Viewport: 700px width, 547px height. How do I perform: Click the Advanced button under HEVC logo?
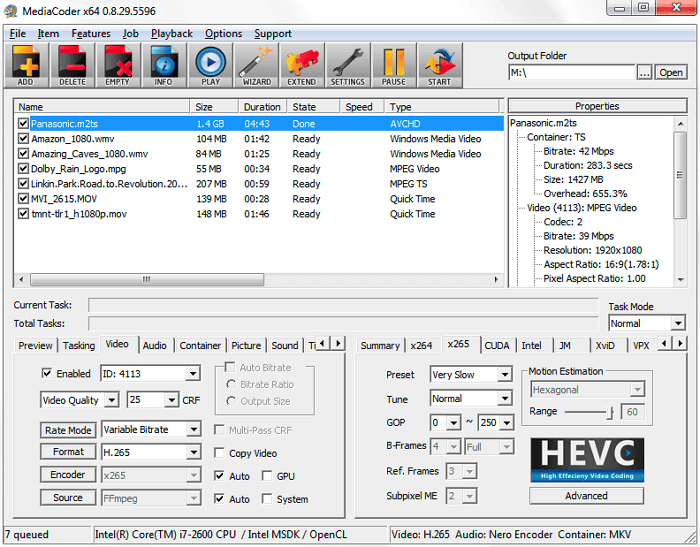[586, 495]
